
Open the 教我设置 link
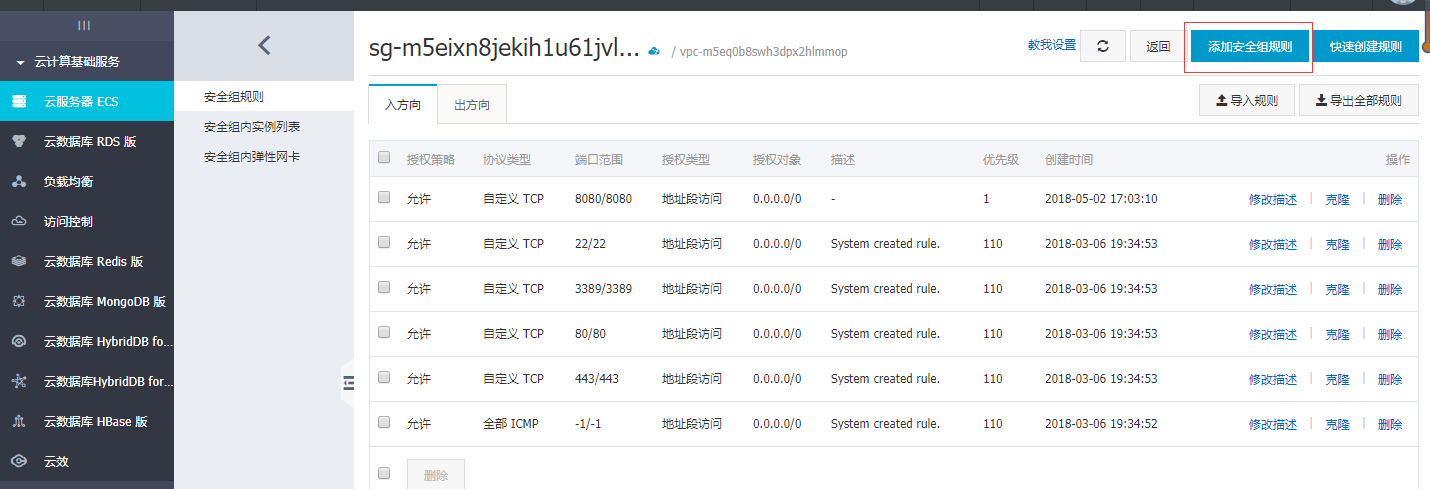[x=1052, y=46]
